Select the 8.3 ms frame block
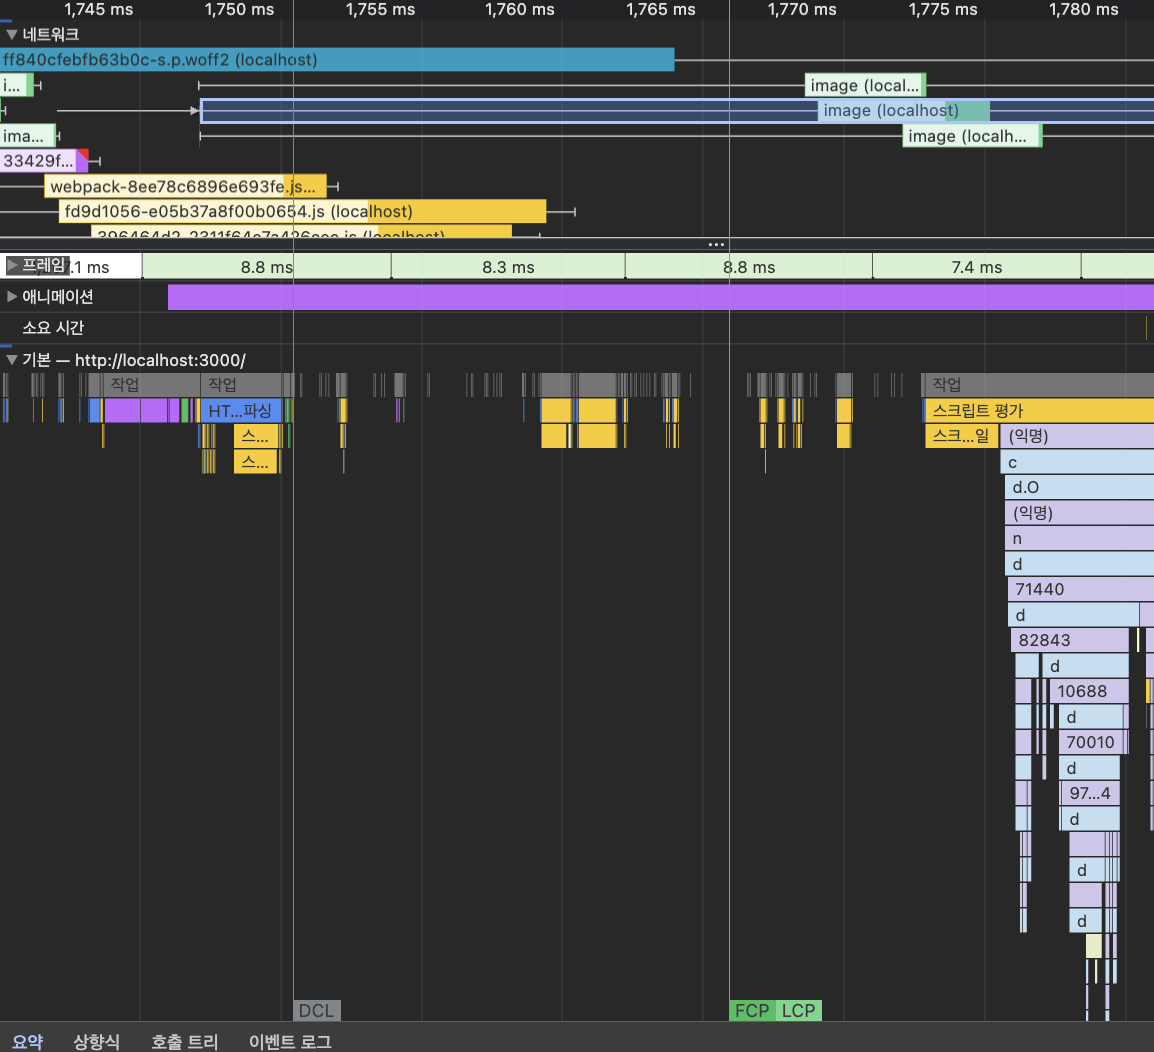 tap(508, 267)
